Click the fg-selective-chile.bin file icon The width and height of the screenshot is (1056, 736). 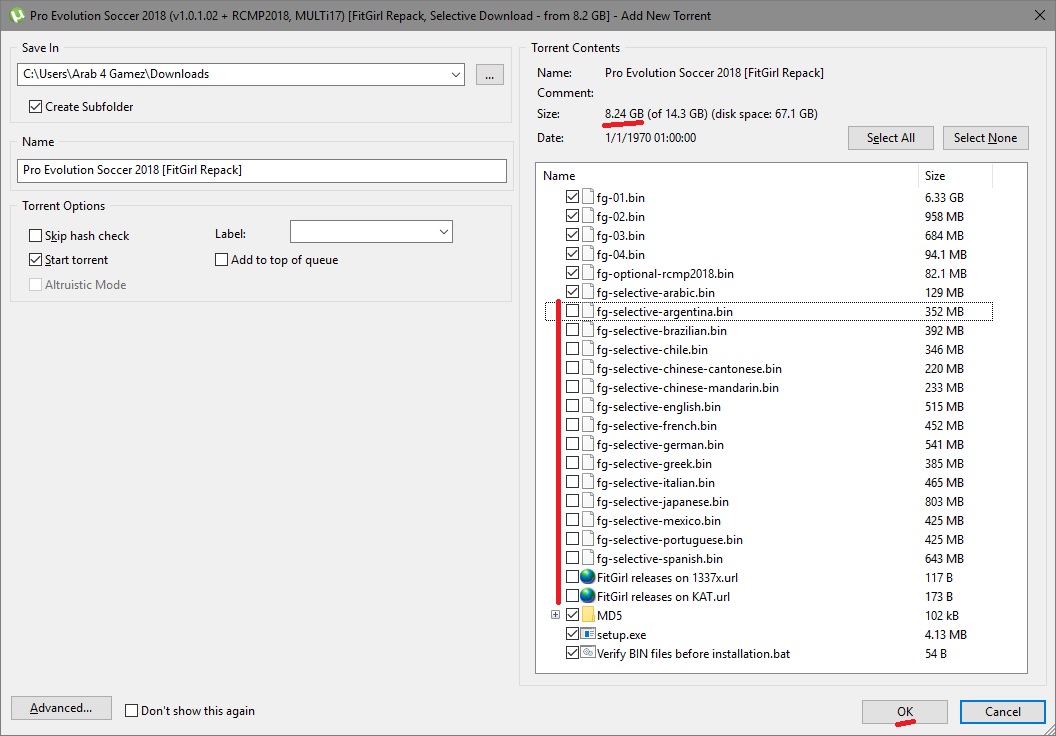588,349
